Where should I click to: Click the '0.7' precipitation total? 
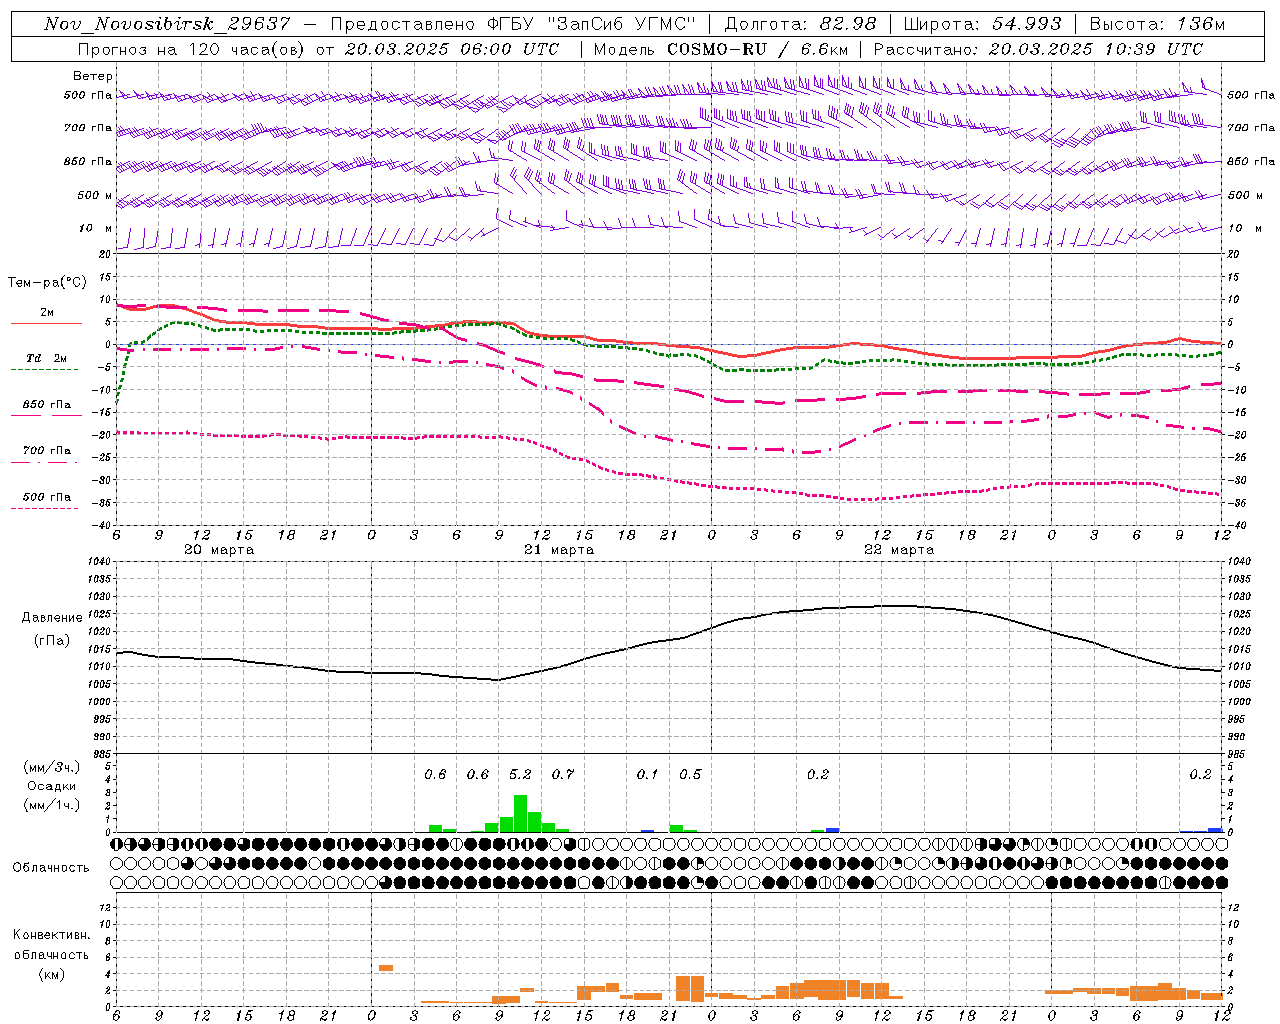click(563, 774)
